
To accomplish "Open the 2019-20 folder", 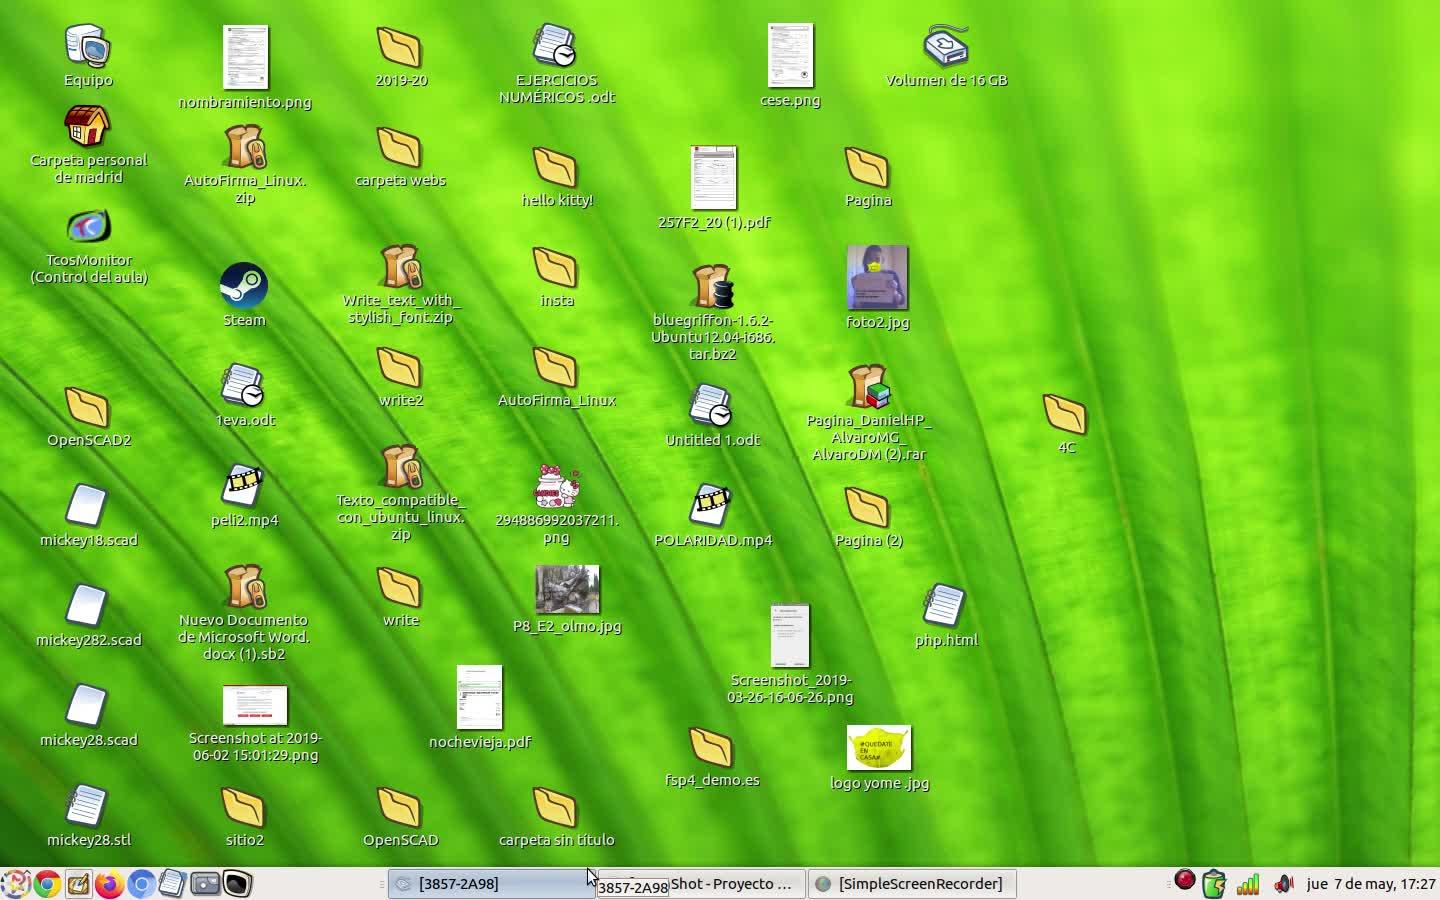I will 400,47.
